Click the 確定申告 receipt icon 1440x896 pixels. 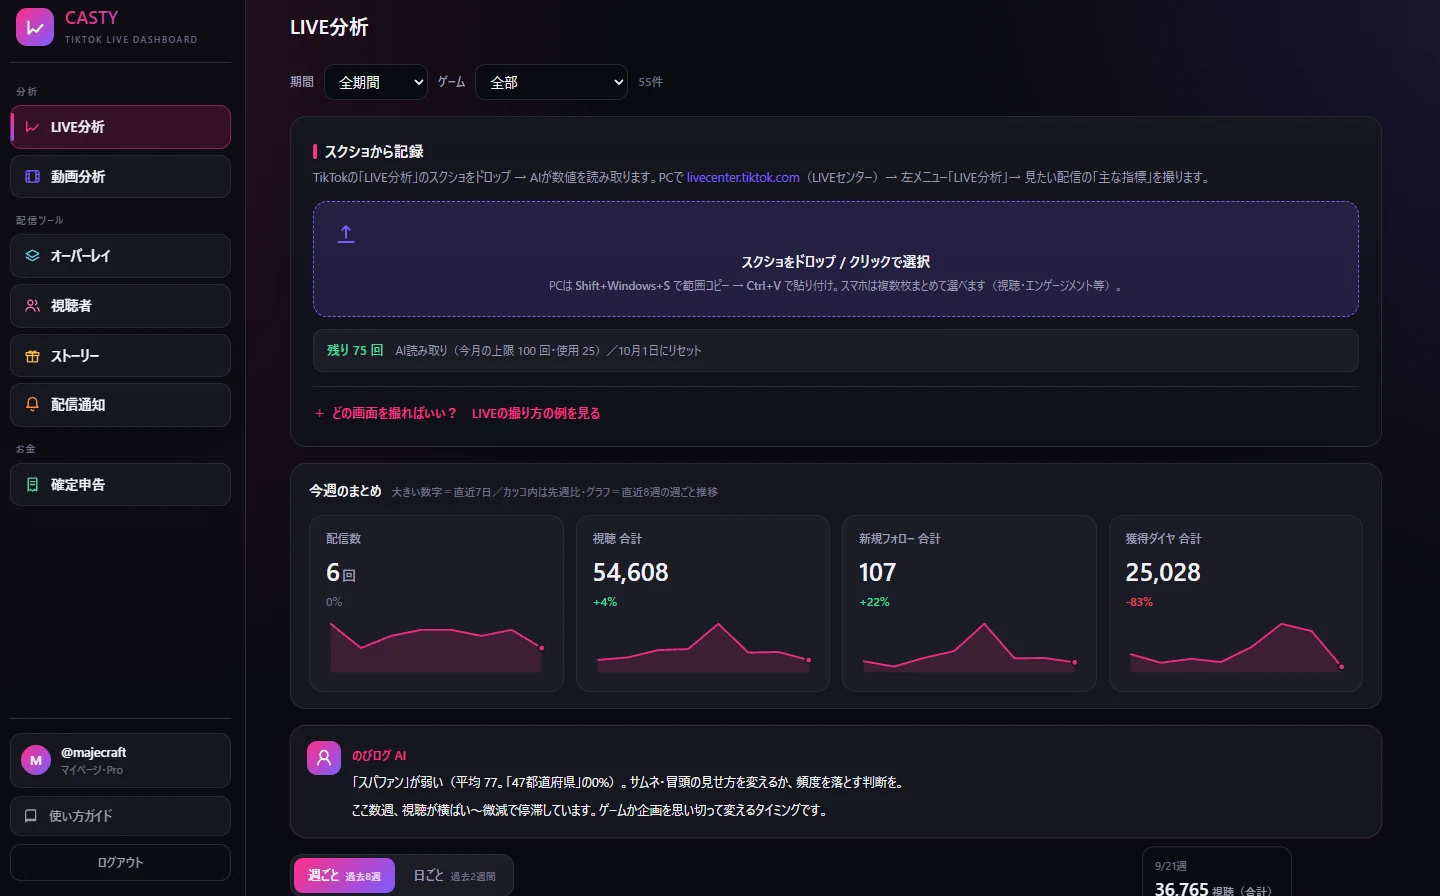coord(32,485)
